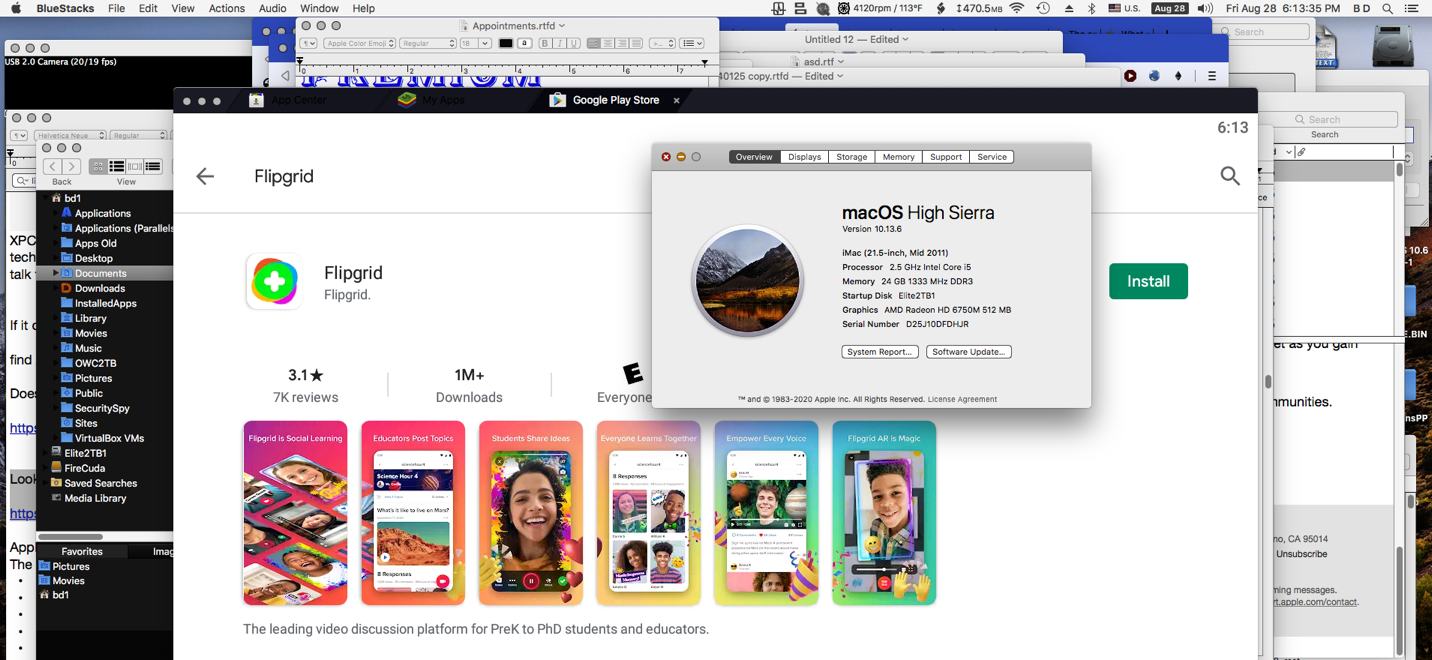Open Appointments.rtfd title dropdown chevron
Image resolution: width=1432 pixels, height=660 pixels.
pyautogui.click(x=562, y=26)
